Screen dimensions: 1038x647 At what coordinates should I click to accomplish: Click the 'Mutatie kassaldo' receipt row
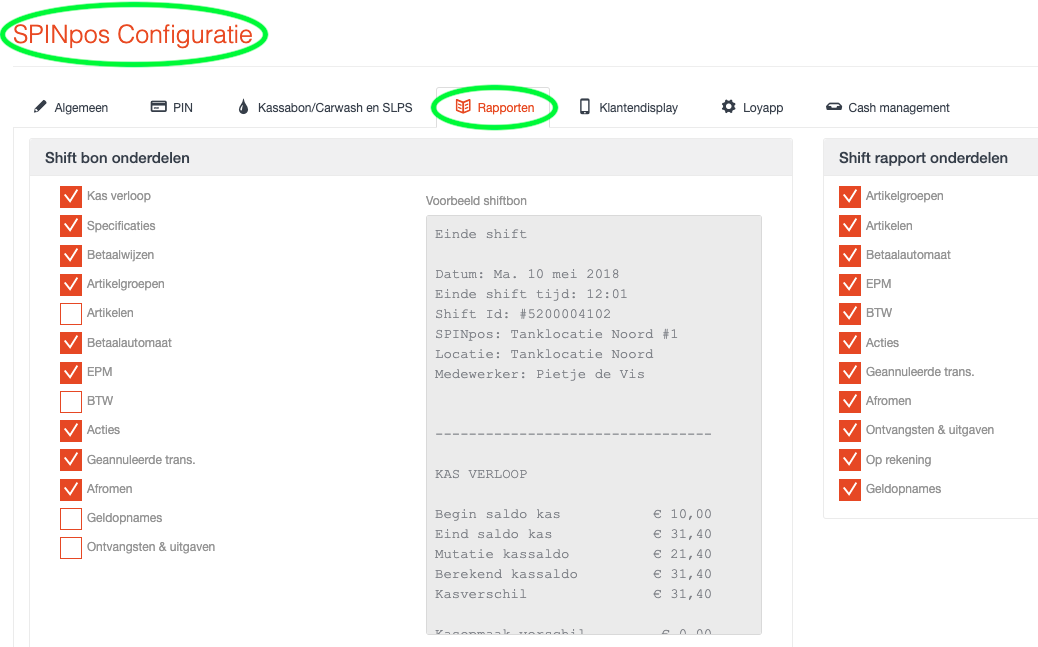[x=573, y=554]
